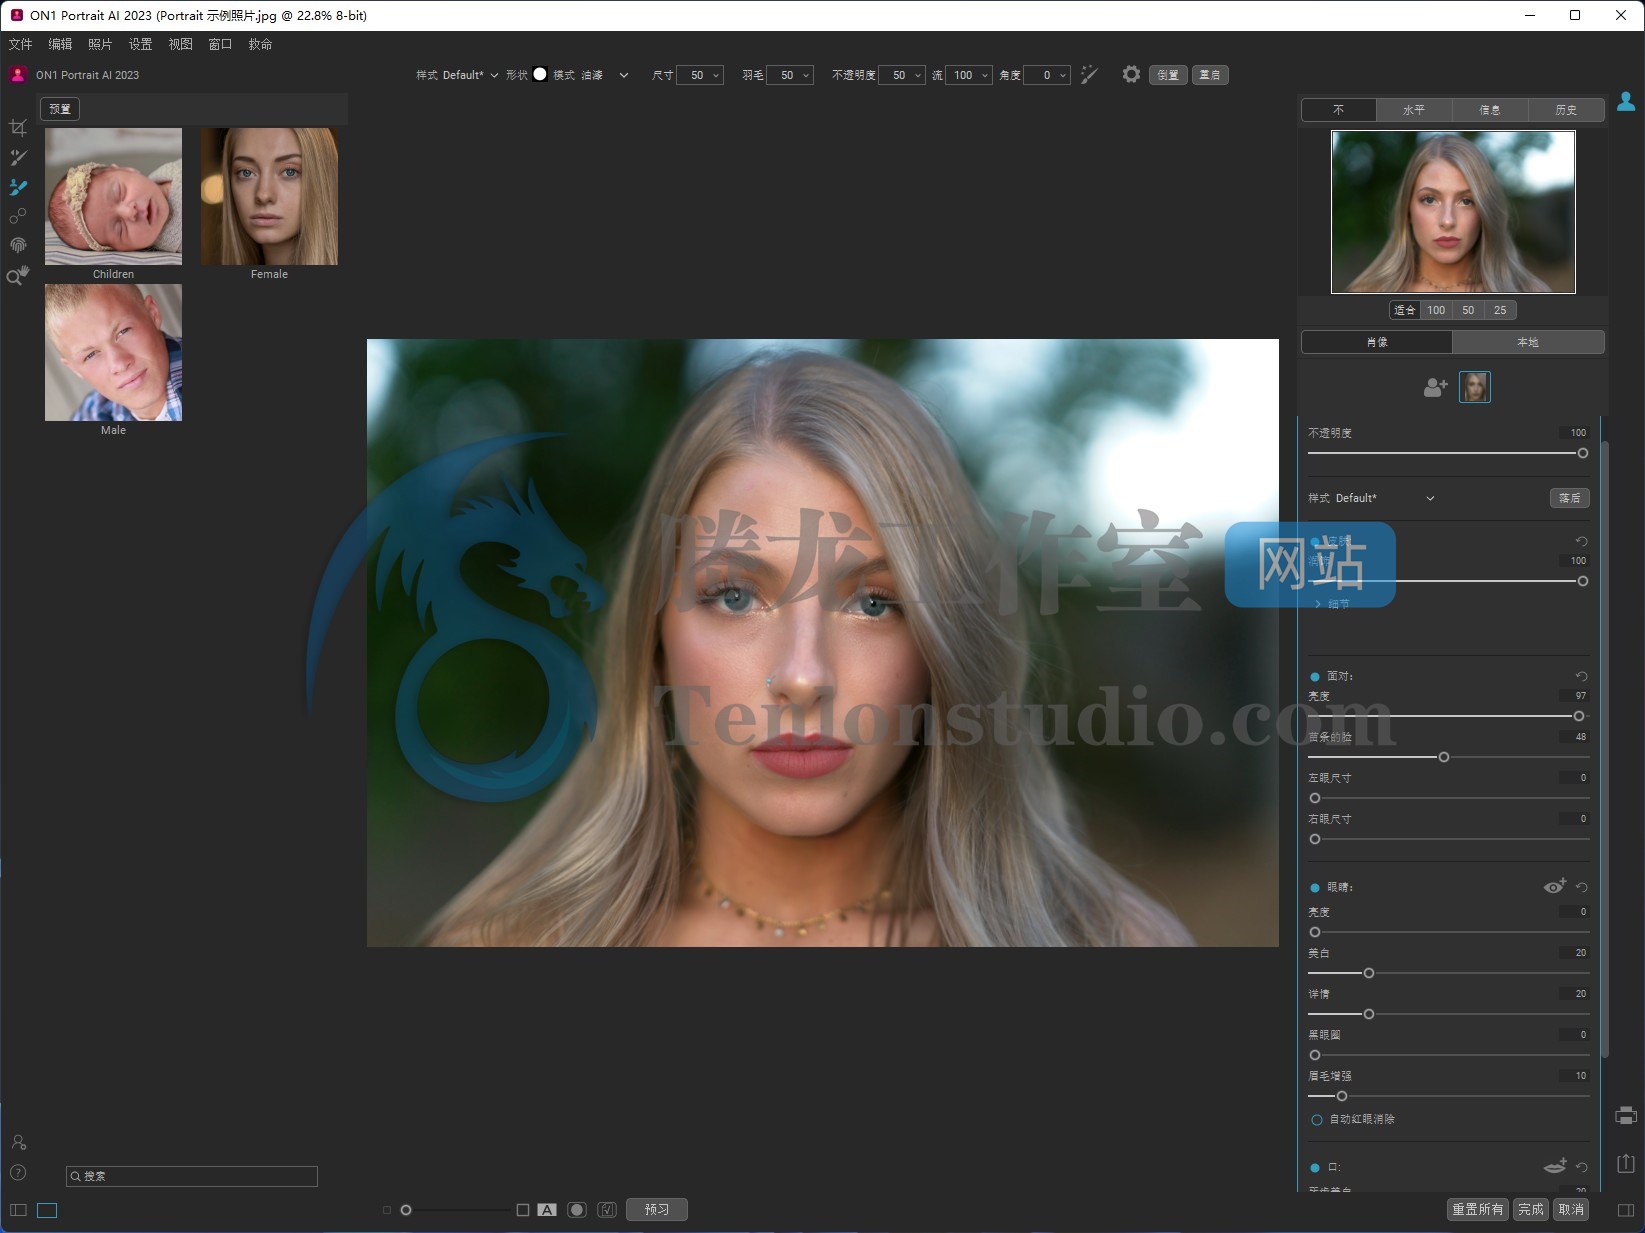
Task: Switch to single-image view icon
Action: tap(47, 1210)
